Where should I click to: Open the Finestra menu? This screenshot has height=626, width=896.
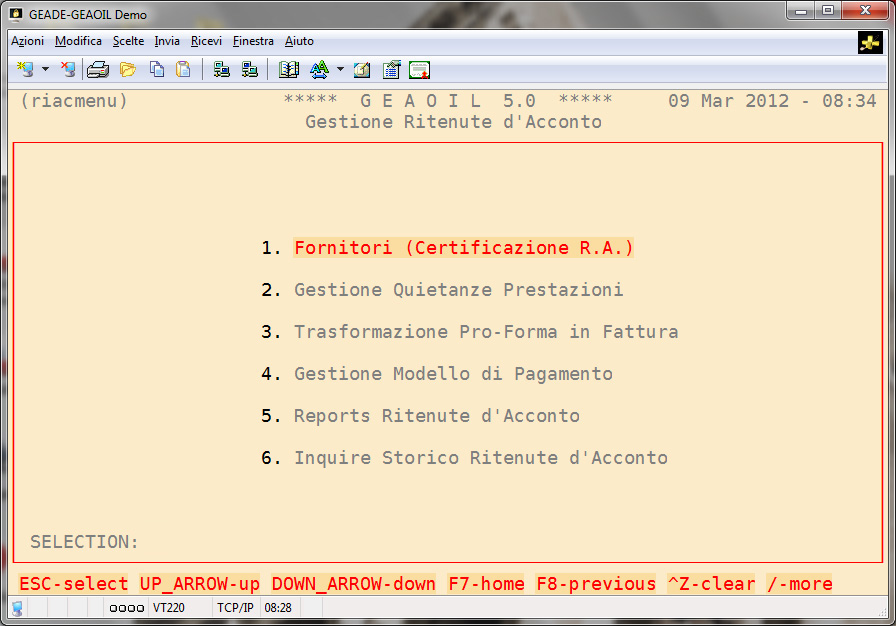(x=253, y=41)
